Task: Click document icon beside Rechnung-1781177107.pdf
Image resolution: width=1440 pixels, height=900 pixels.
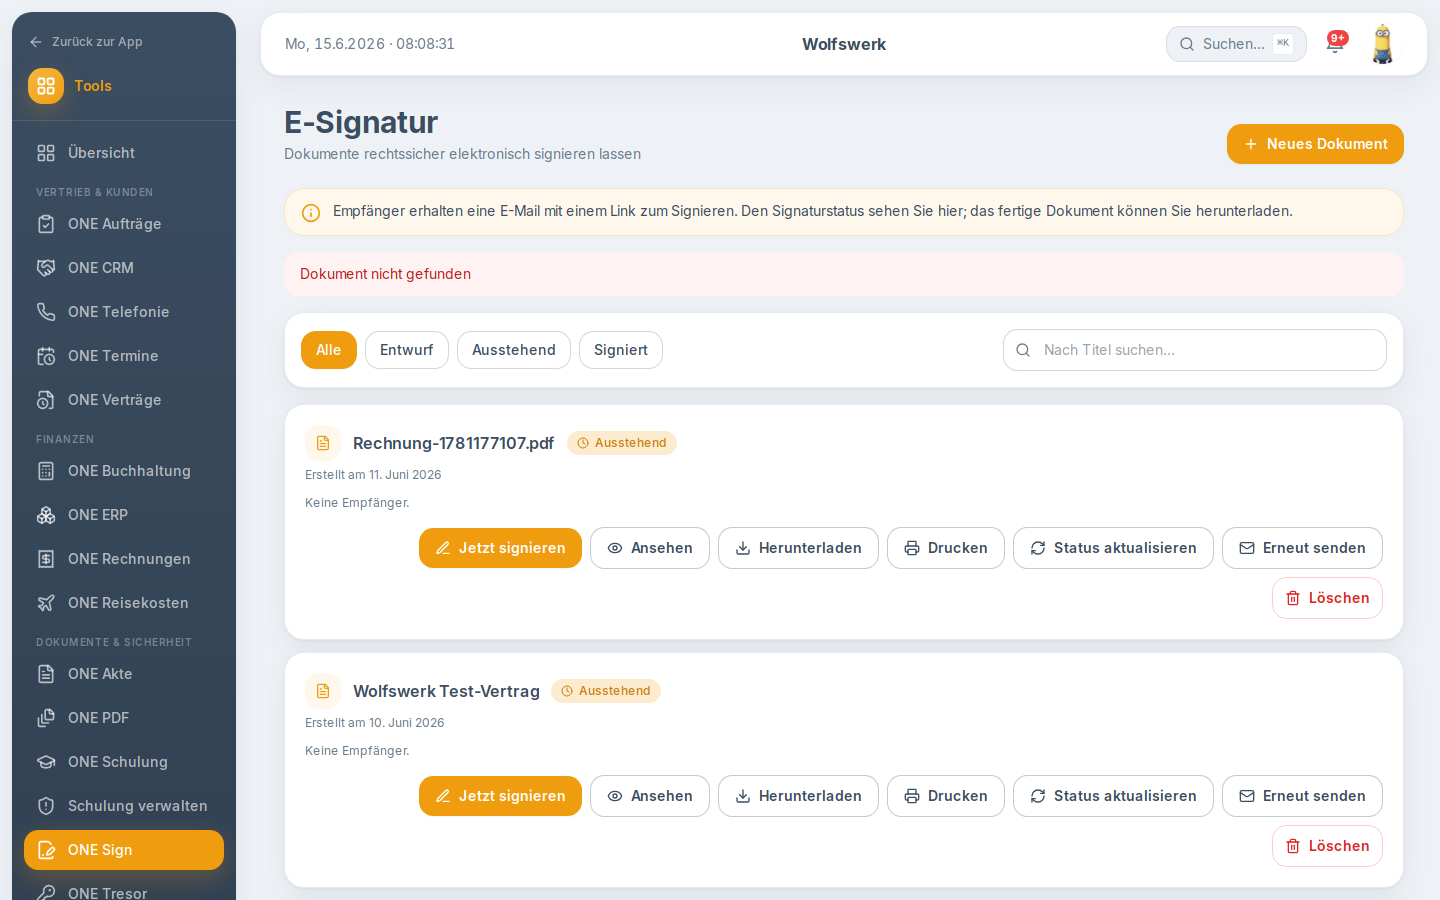Action: click(x=323, y=443)
